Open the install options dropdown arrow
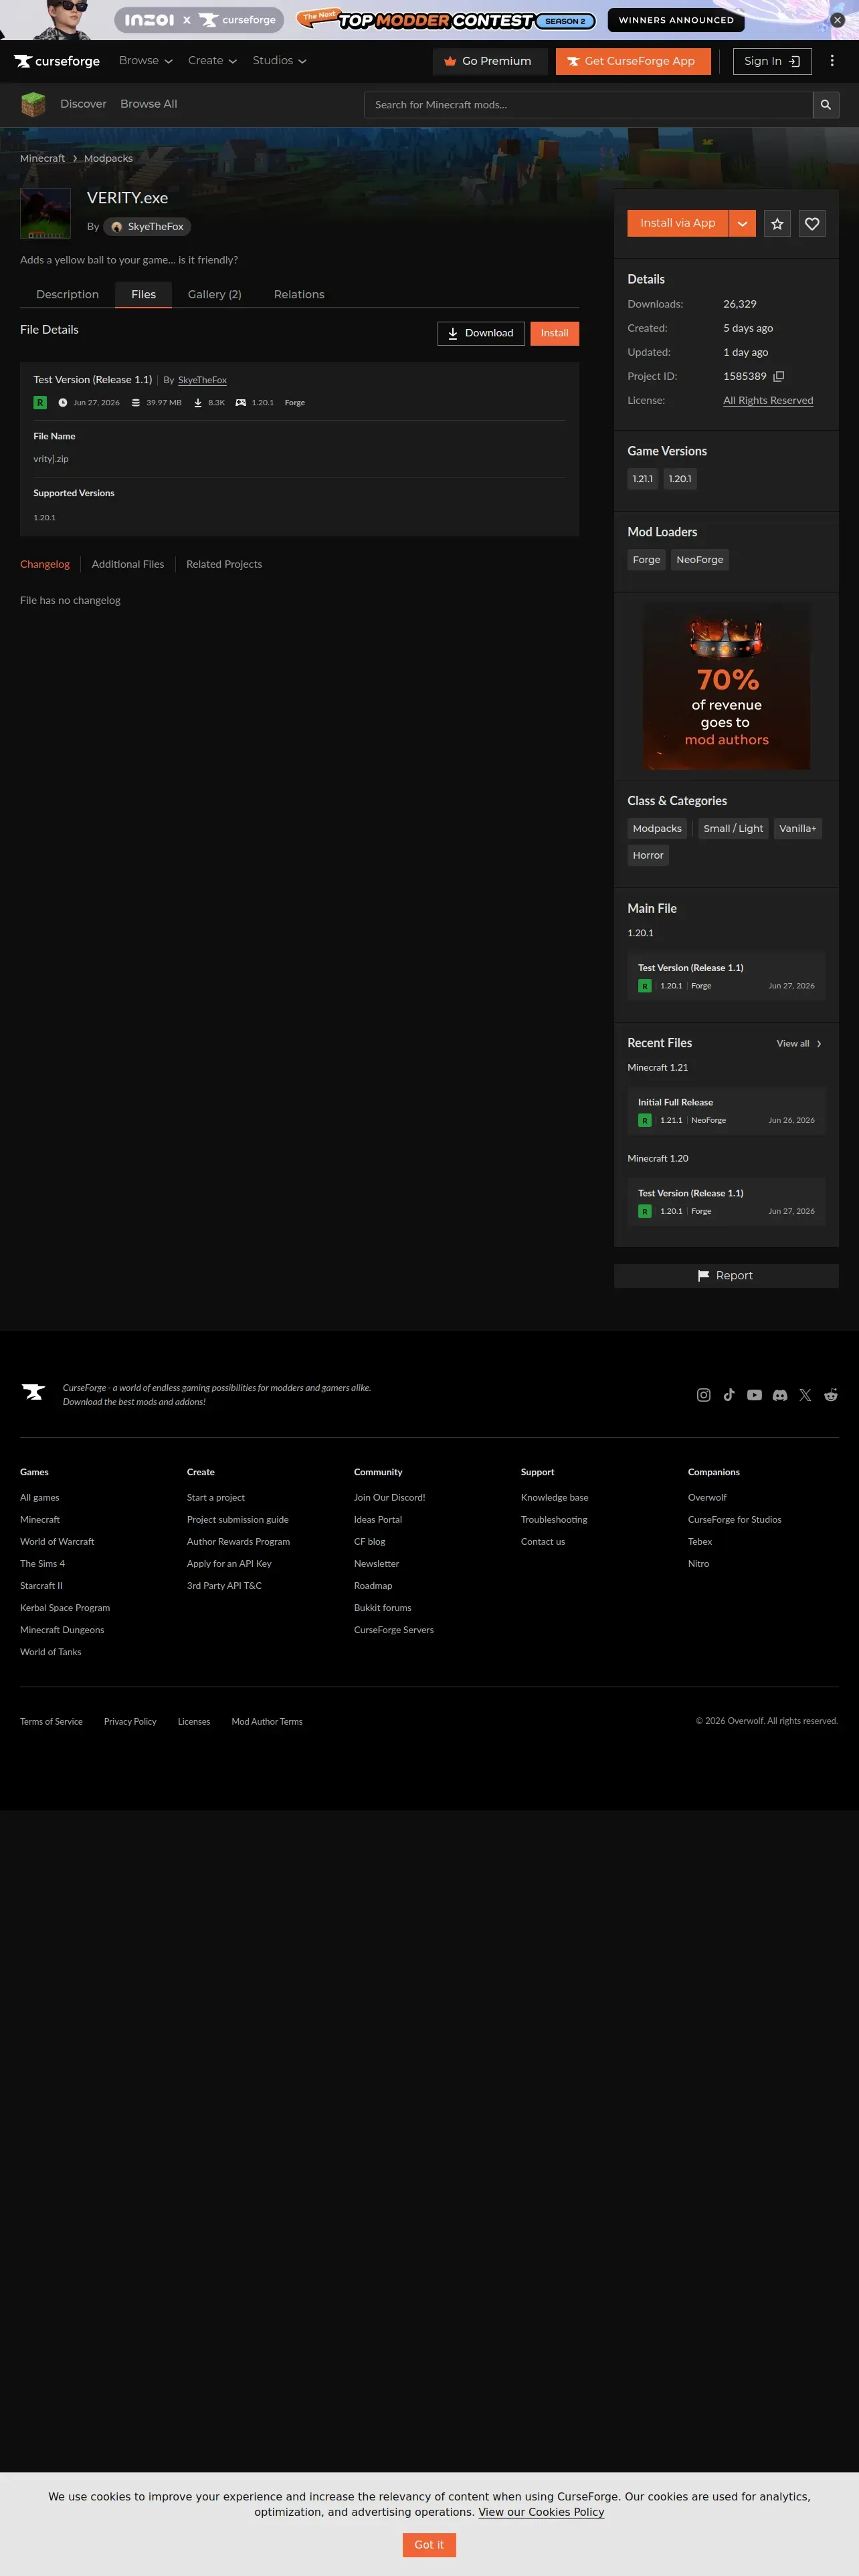 (742, 224)
